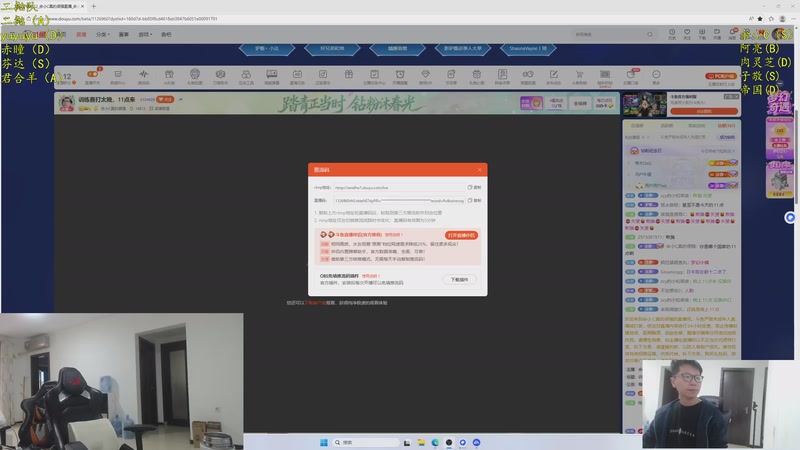Image resolution: width=800 pixels, height=450 pixels.
Task: Click the chain link icon in toolbar
Action: point(528,74)
